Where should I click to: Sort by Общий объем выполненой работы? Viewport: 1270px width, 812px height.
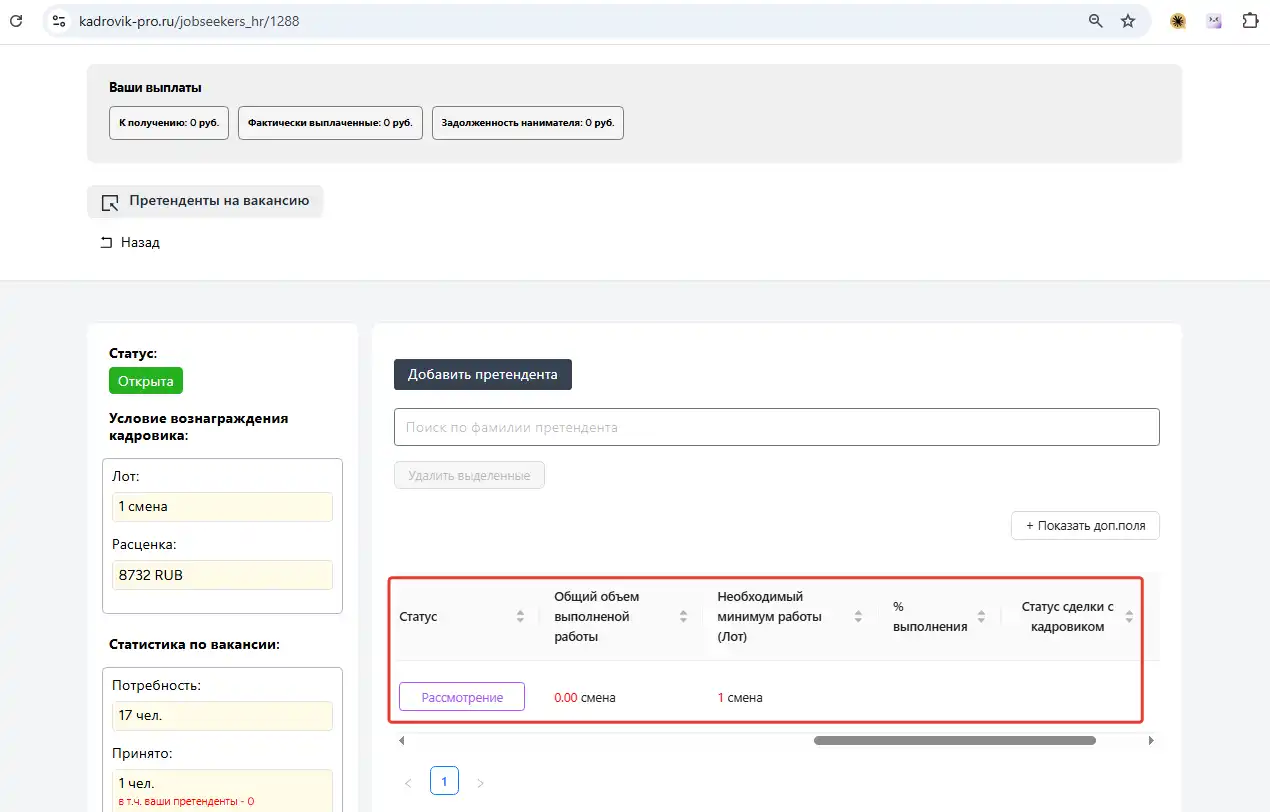(683, 617)
